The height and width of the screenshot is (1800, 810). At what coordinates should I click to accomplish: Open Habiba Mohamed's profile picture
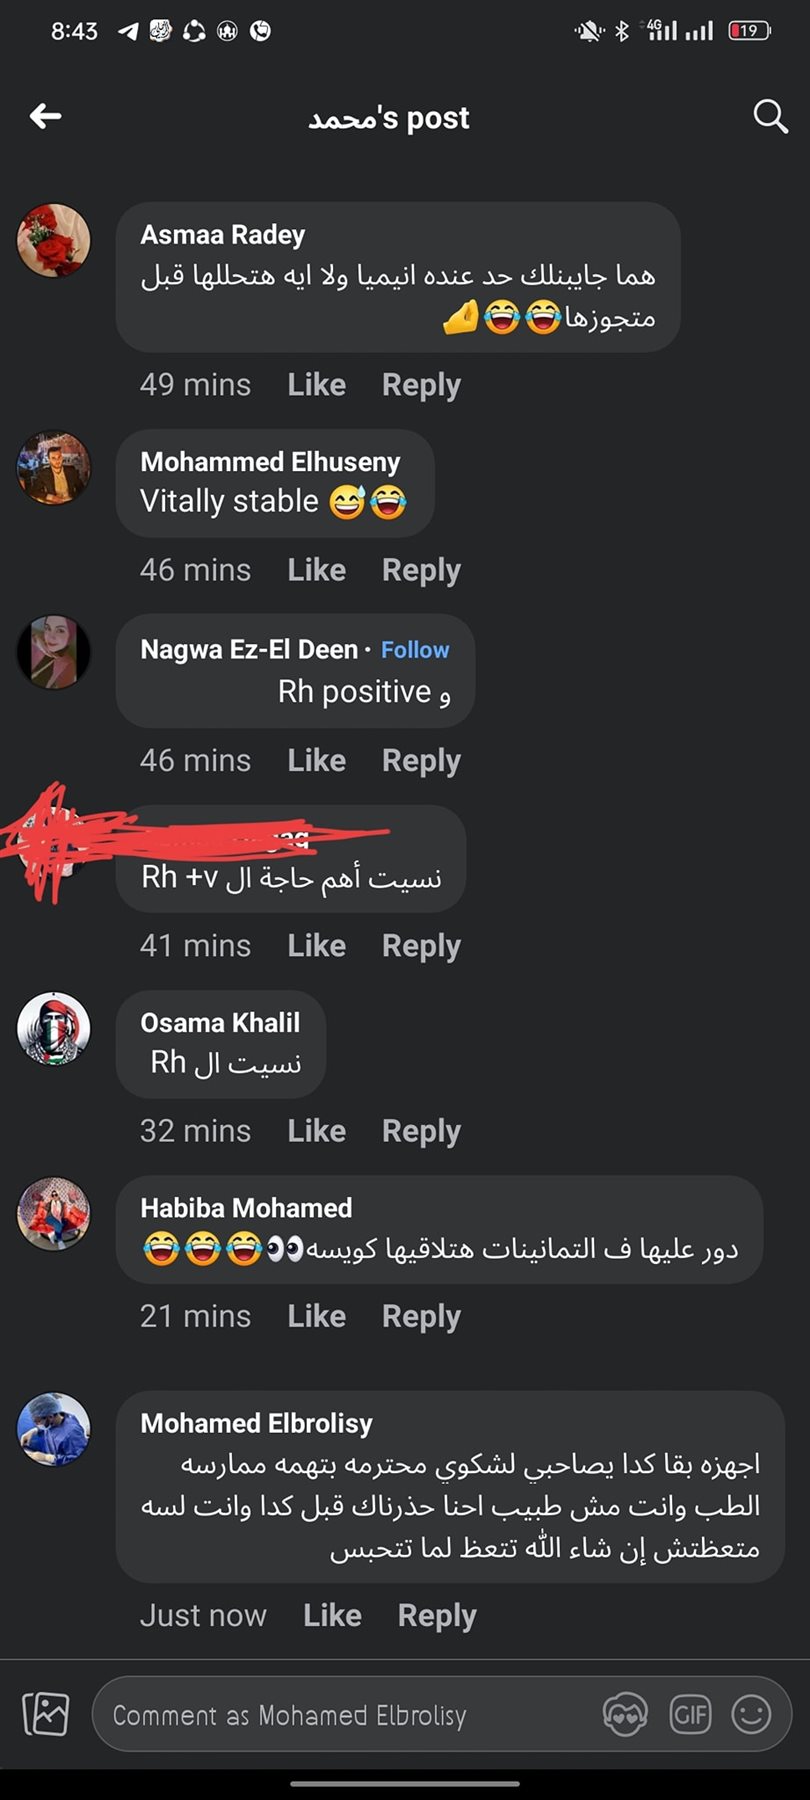[x=54, y=1213]
